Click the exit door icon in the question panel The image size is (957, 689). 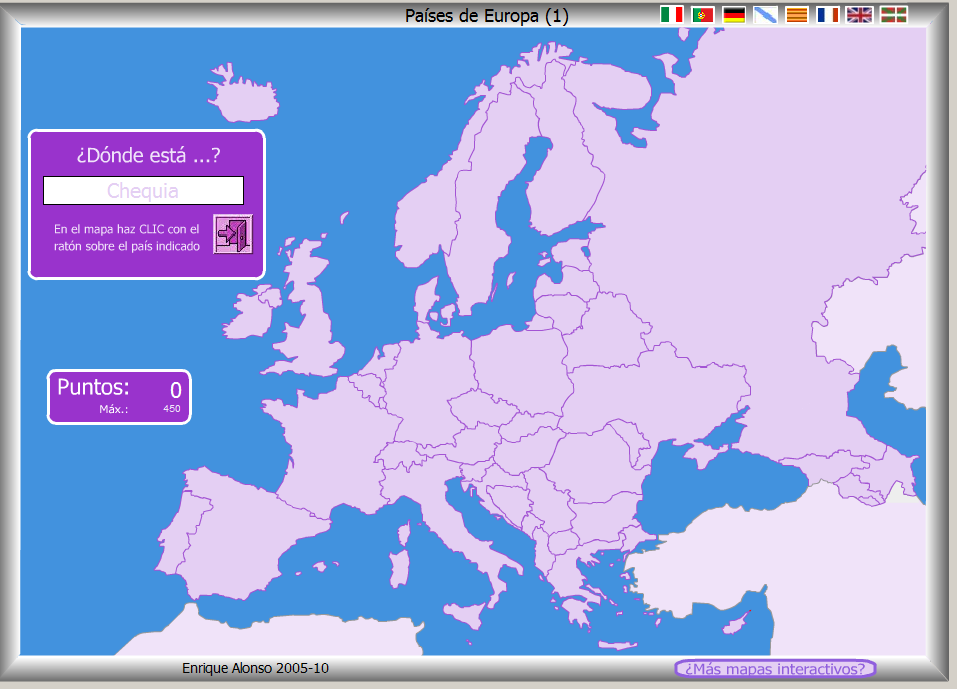pyautogui.click(x=233, y=234)
